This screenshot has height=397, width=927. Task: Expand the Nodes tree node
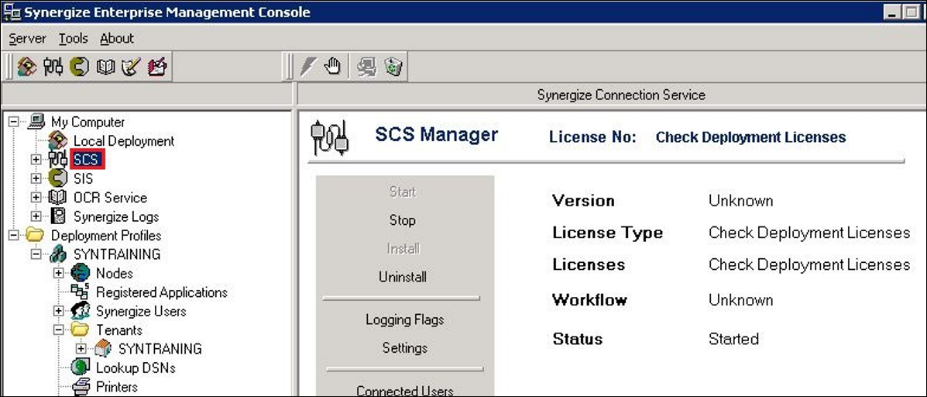(59, 273)
